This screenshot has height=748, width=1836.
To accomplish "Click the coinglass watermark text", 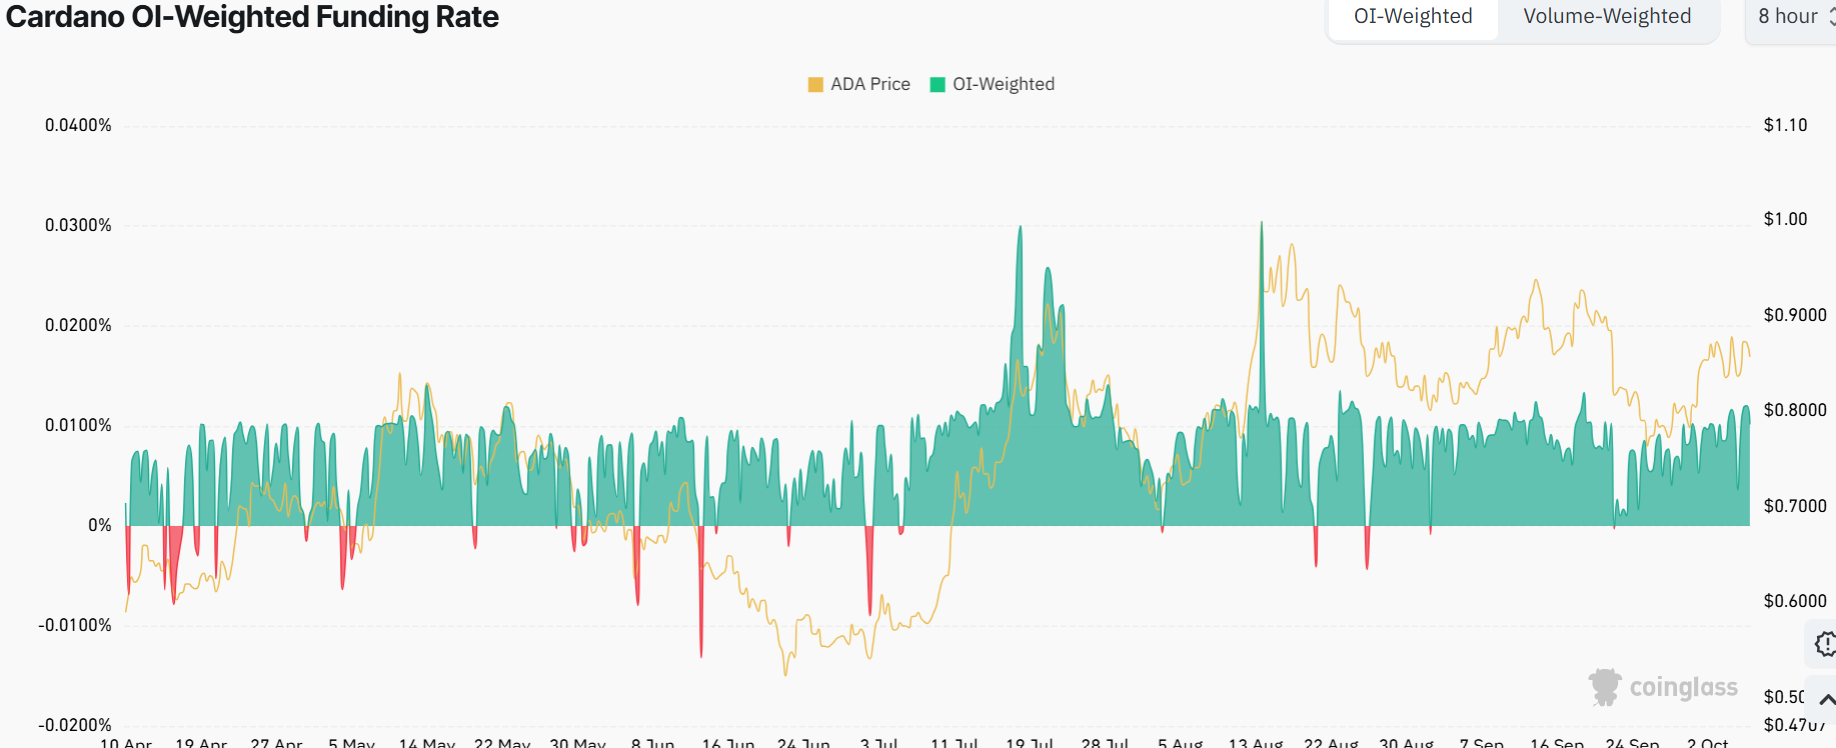I will [x=1683, y=688].
